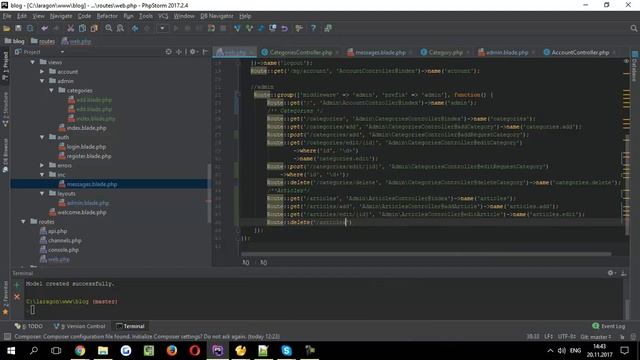640x360 pixels.
Task: Open Skype from the taskbar
Action: tap(287, 351)
